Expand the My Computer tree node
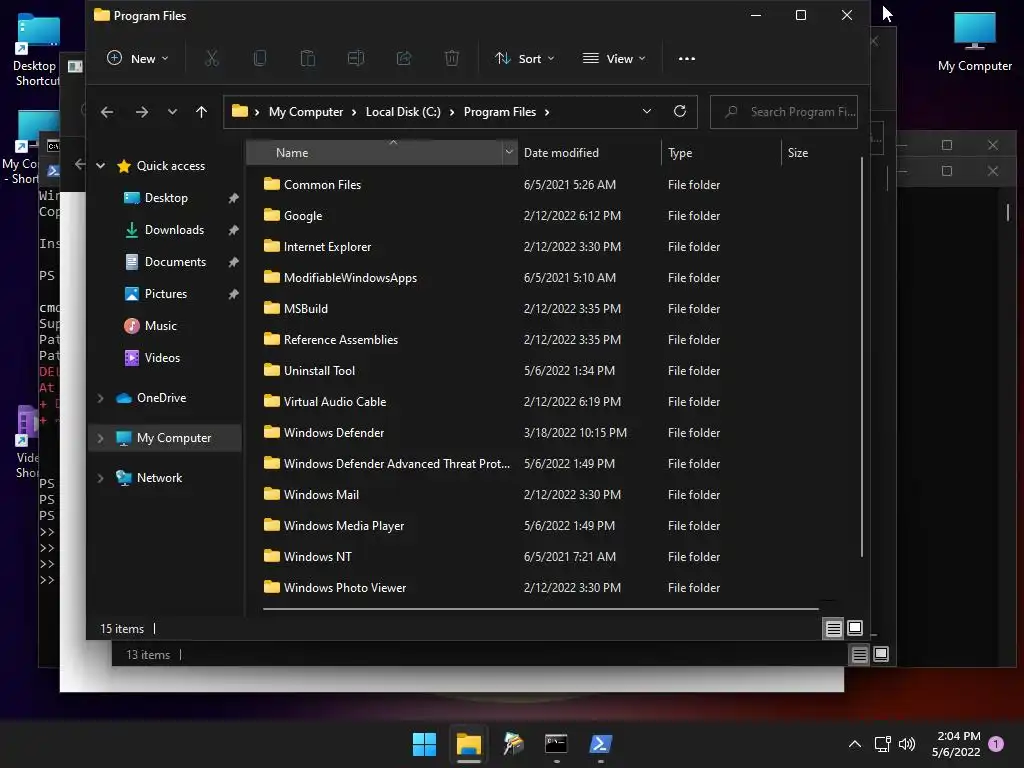 coord(101,438)
